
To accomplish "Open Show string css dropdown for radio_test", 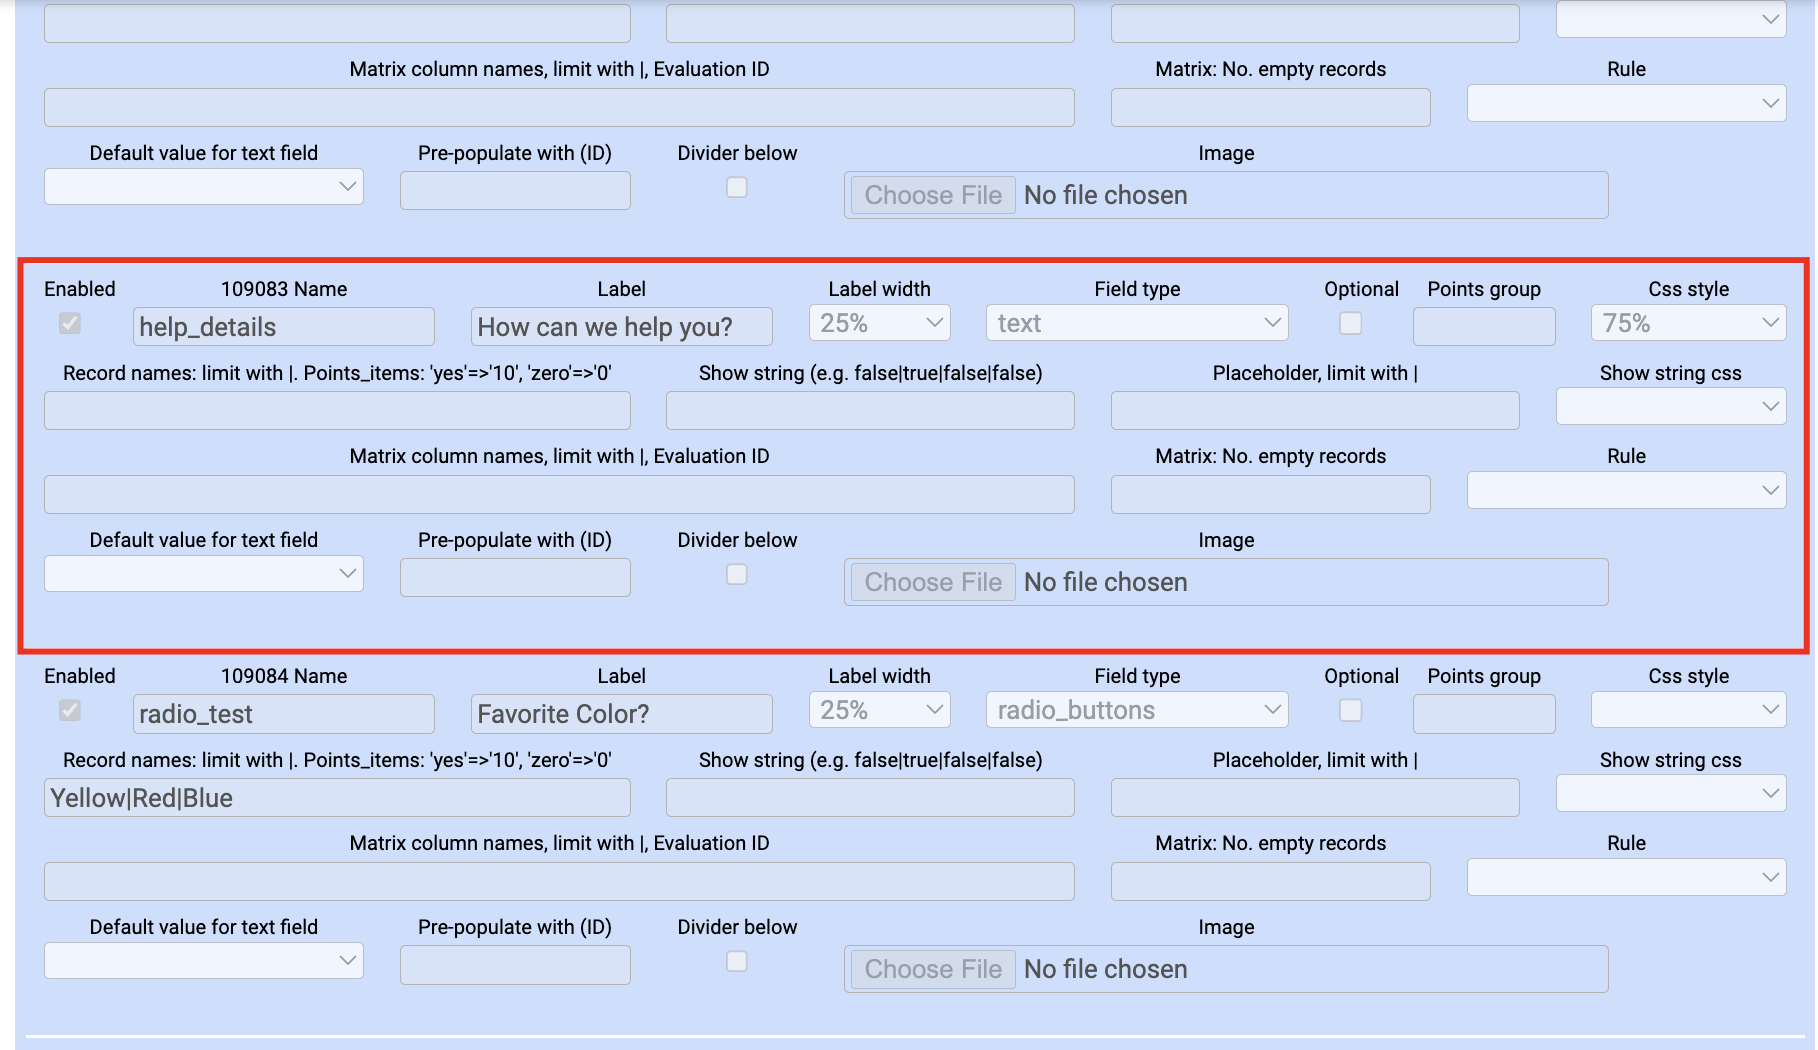I will pos(1670,794).
